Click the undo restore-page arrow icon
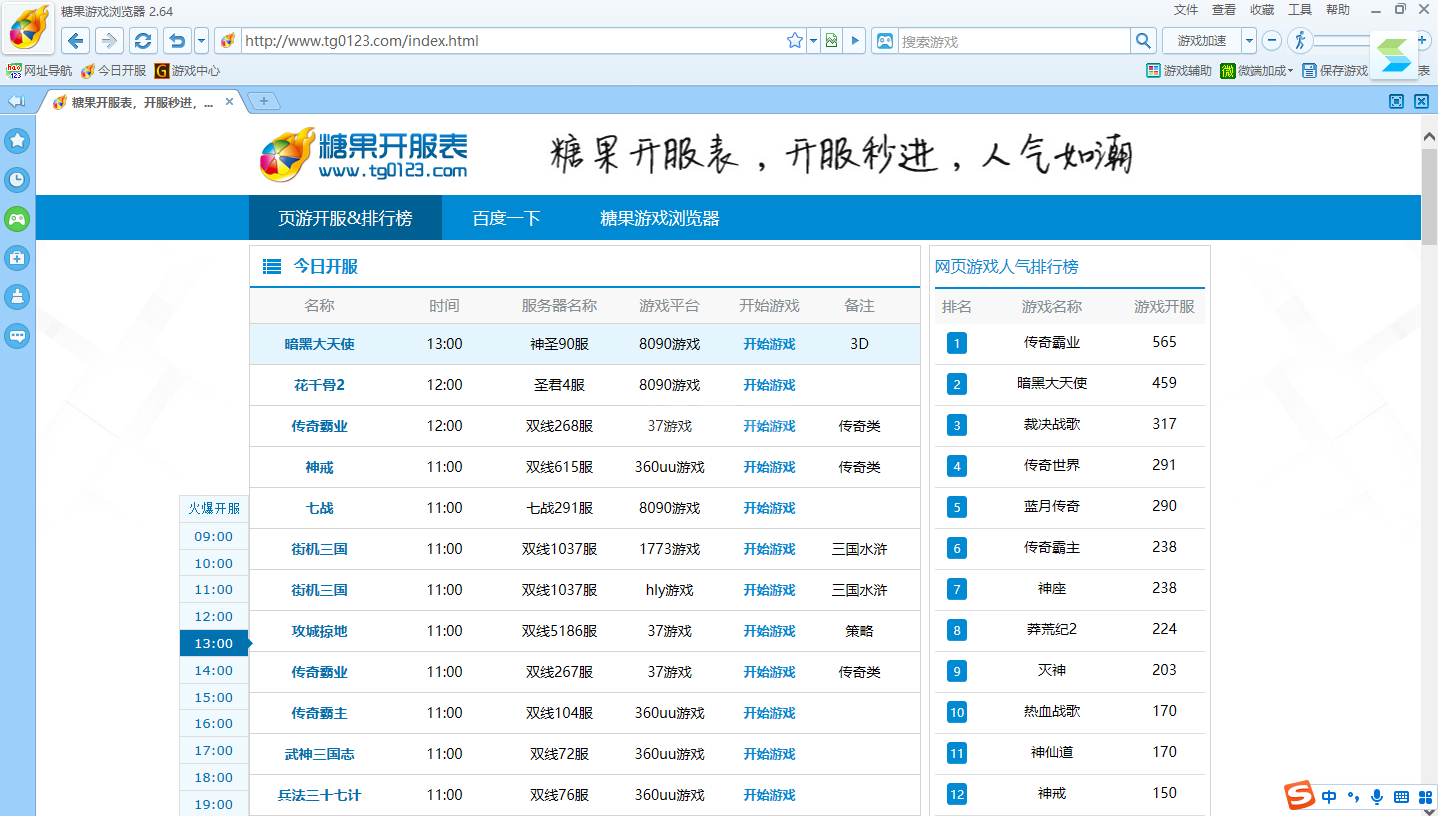This screenshot has width=1438, height=816. coord(177,41)
